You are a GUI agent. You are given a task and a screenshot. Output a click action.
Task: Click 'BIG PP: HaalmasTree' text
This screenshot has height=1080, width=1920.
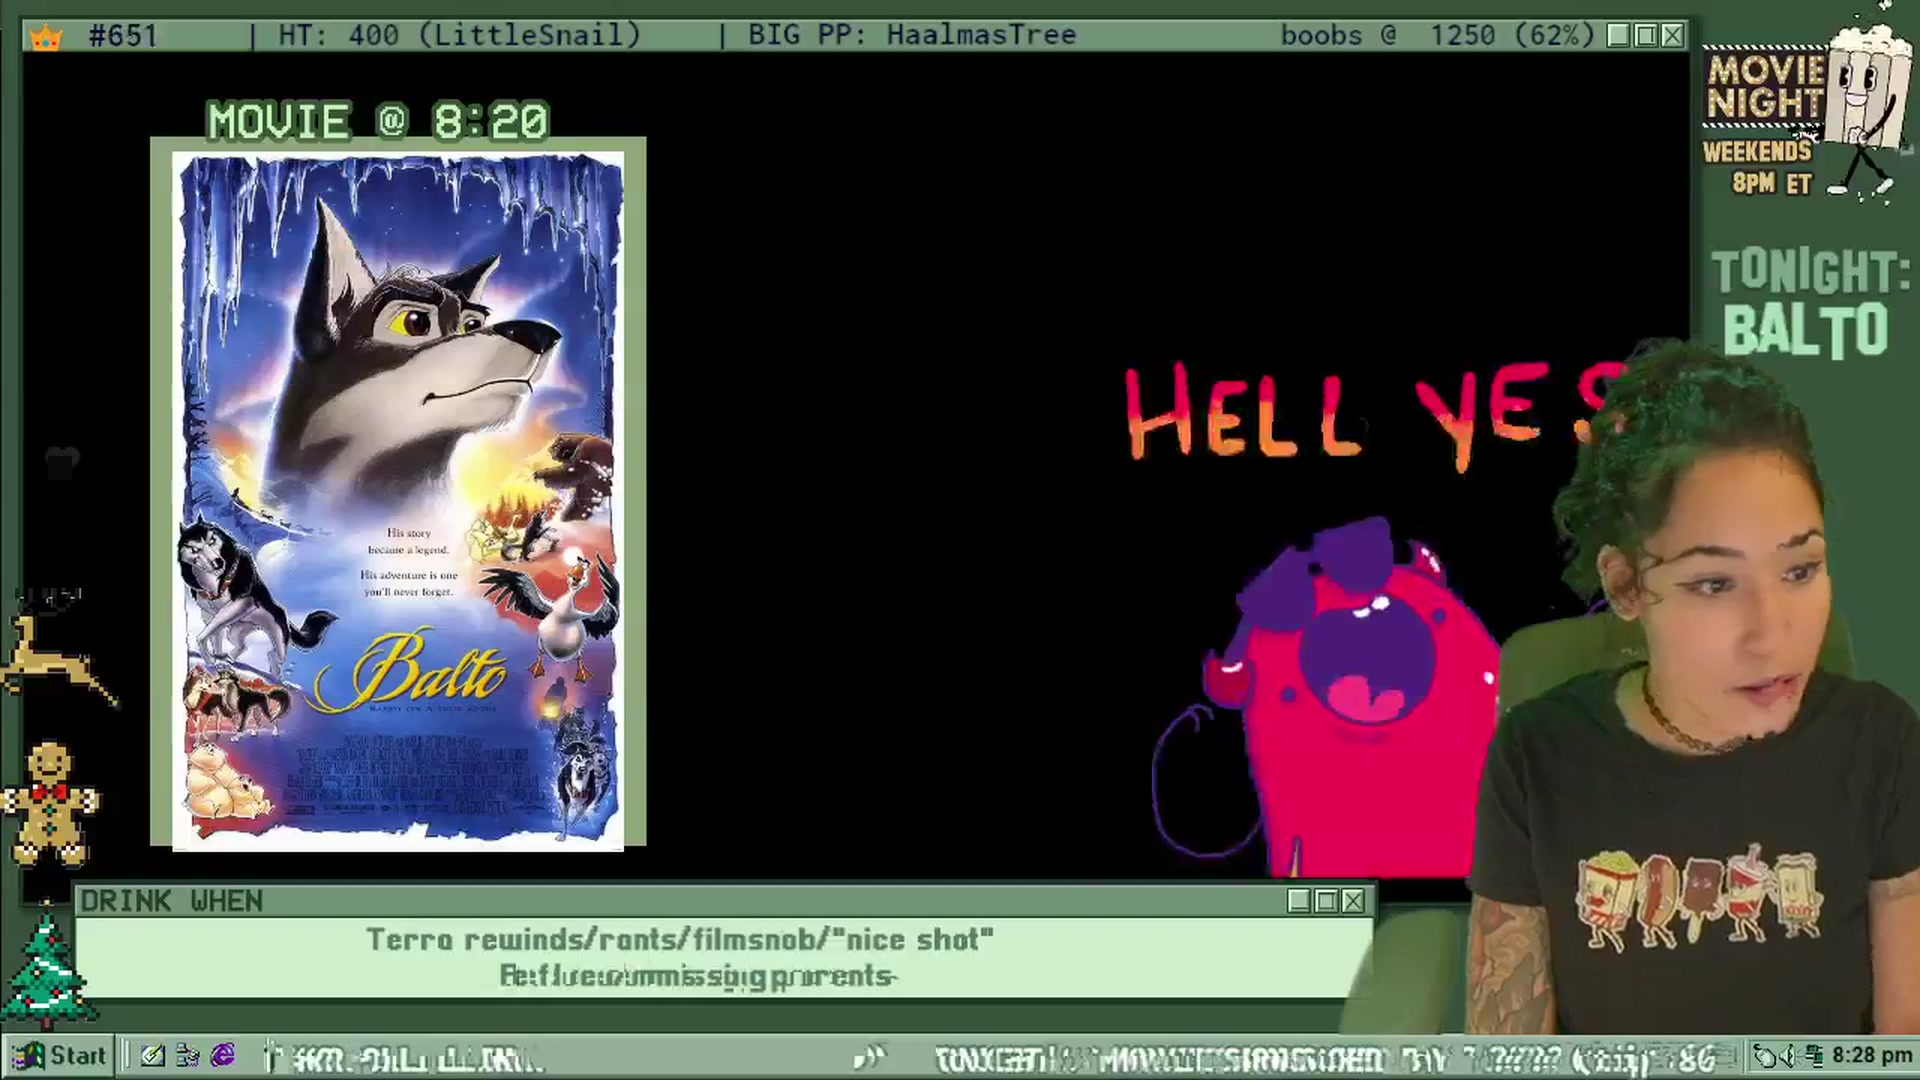point(912,35)
